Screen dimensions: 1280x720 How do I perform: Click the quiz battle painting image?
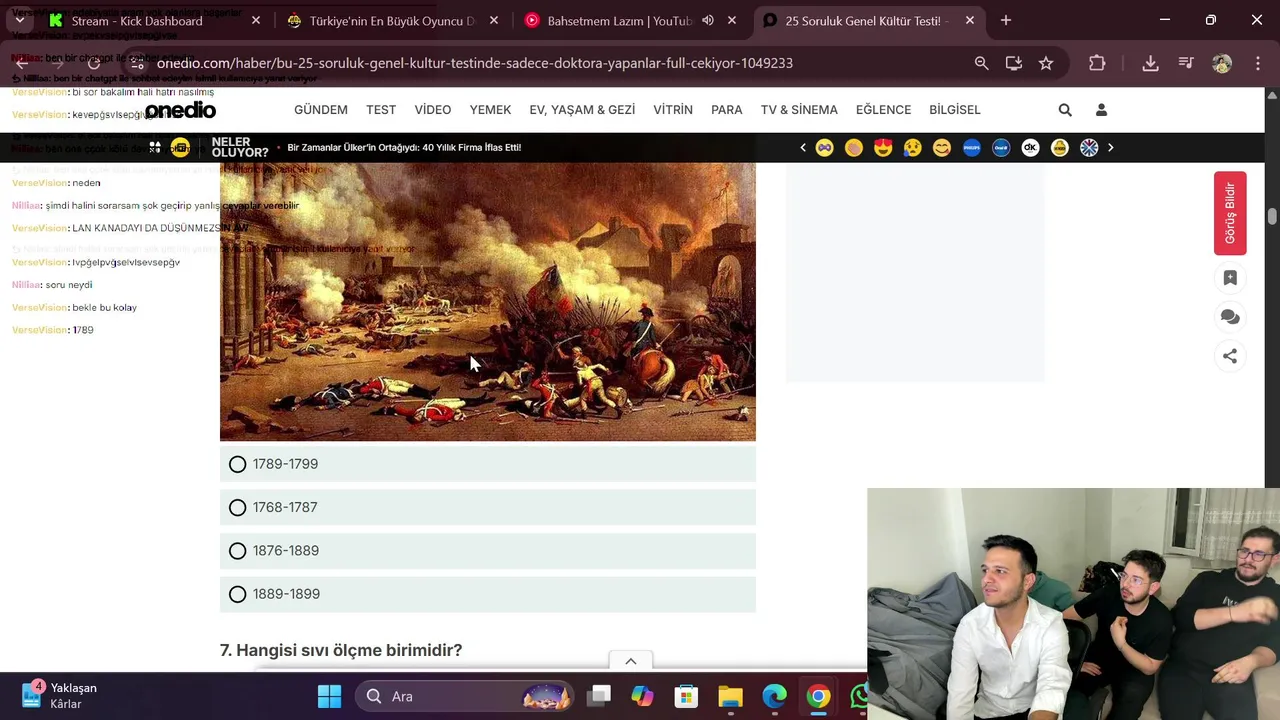coord(487,302)
